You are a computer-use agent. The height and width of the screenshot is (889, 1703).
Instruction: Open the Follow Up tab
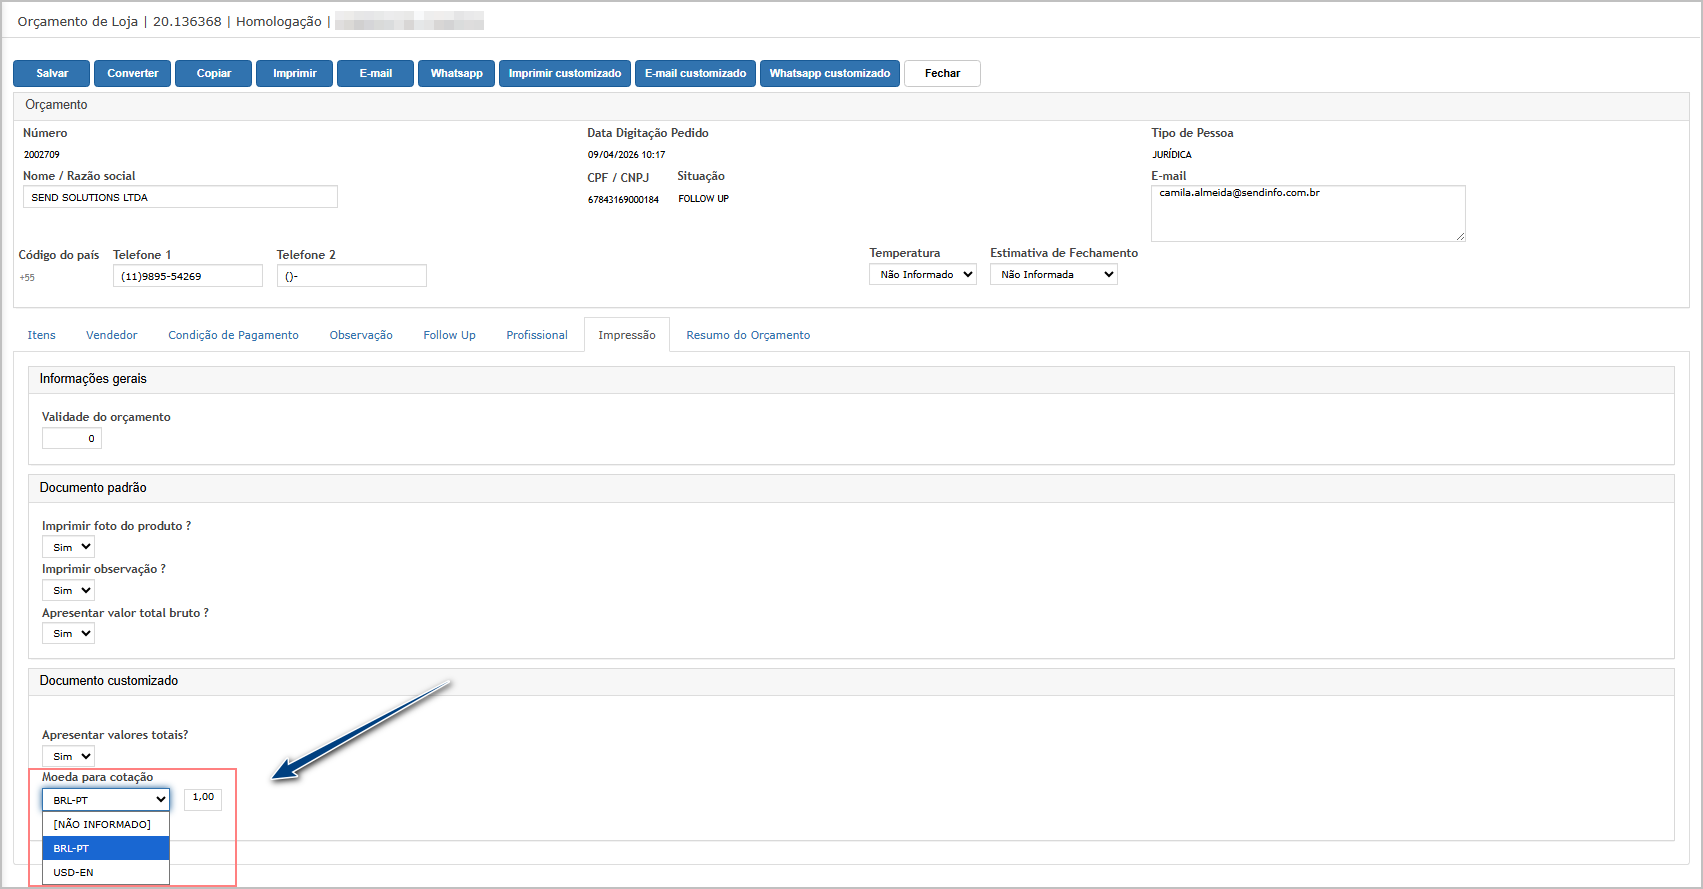click(449, 336)
